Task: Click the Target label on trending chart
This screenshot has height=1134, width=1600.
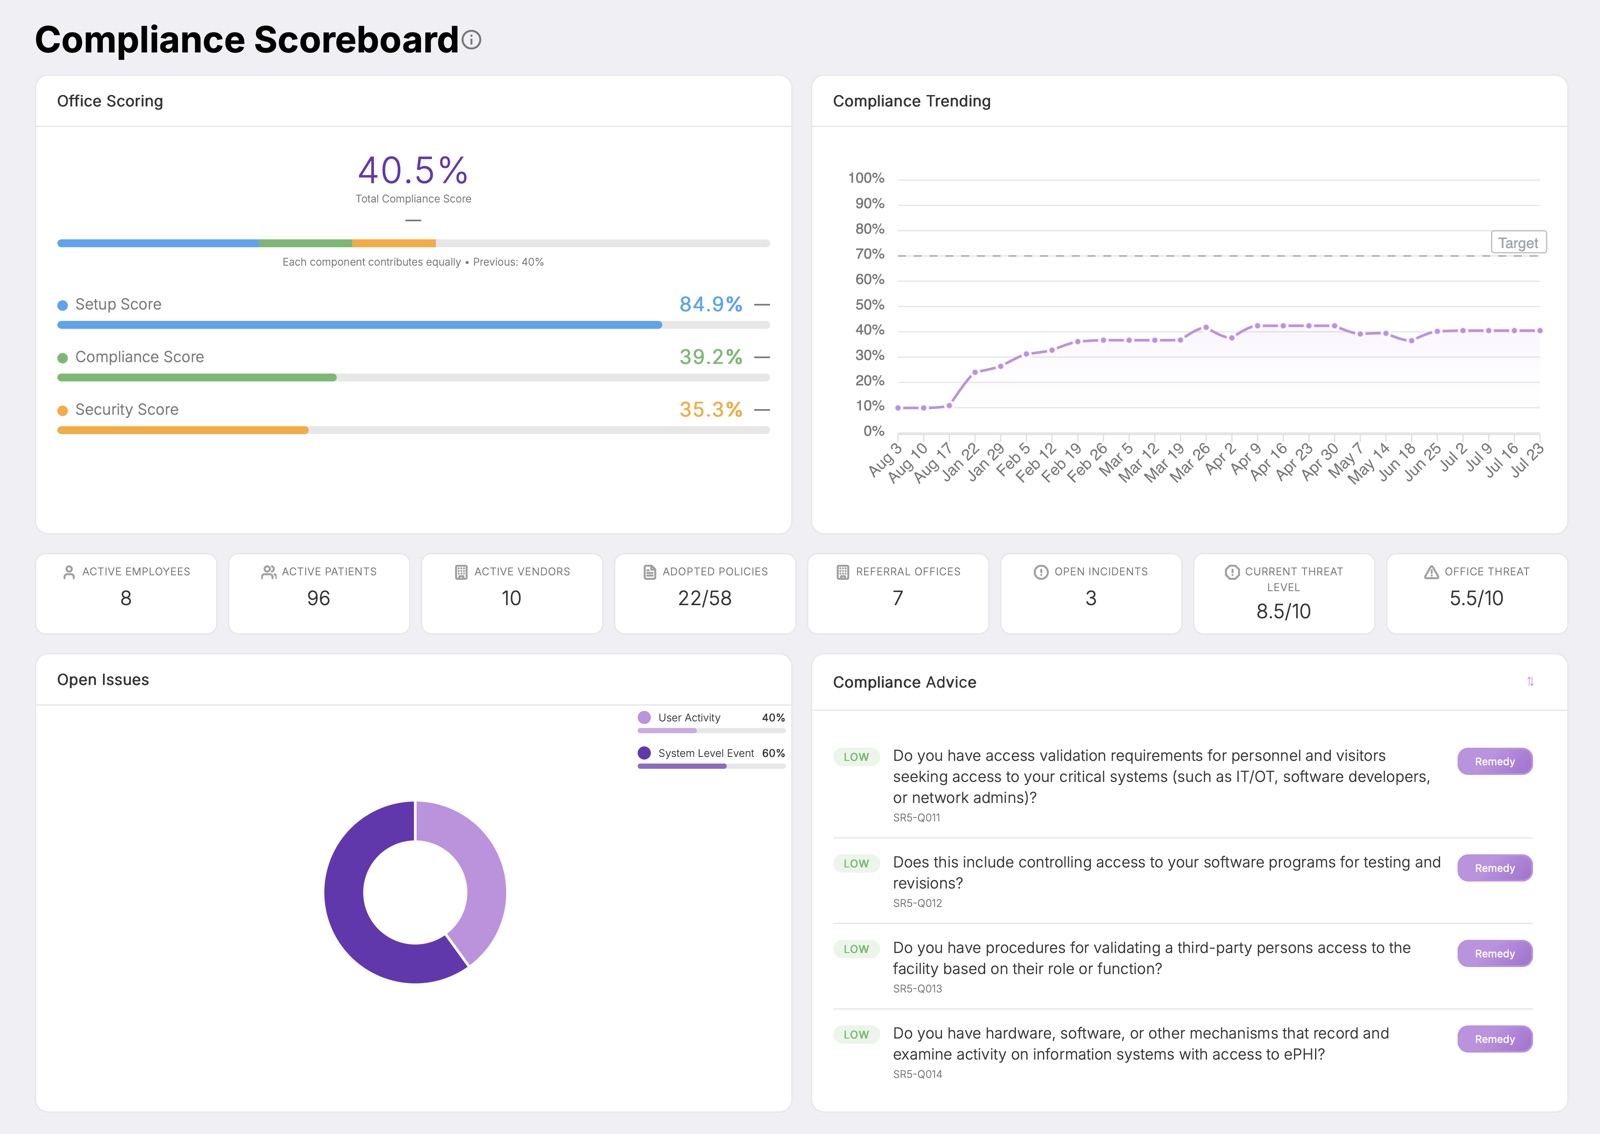Action: (x=1518, y=243)
